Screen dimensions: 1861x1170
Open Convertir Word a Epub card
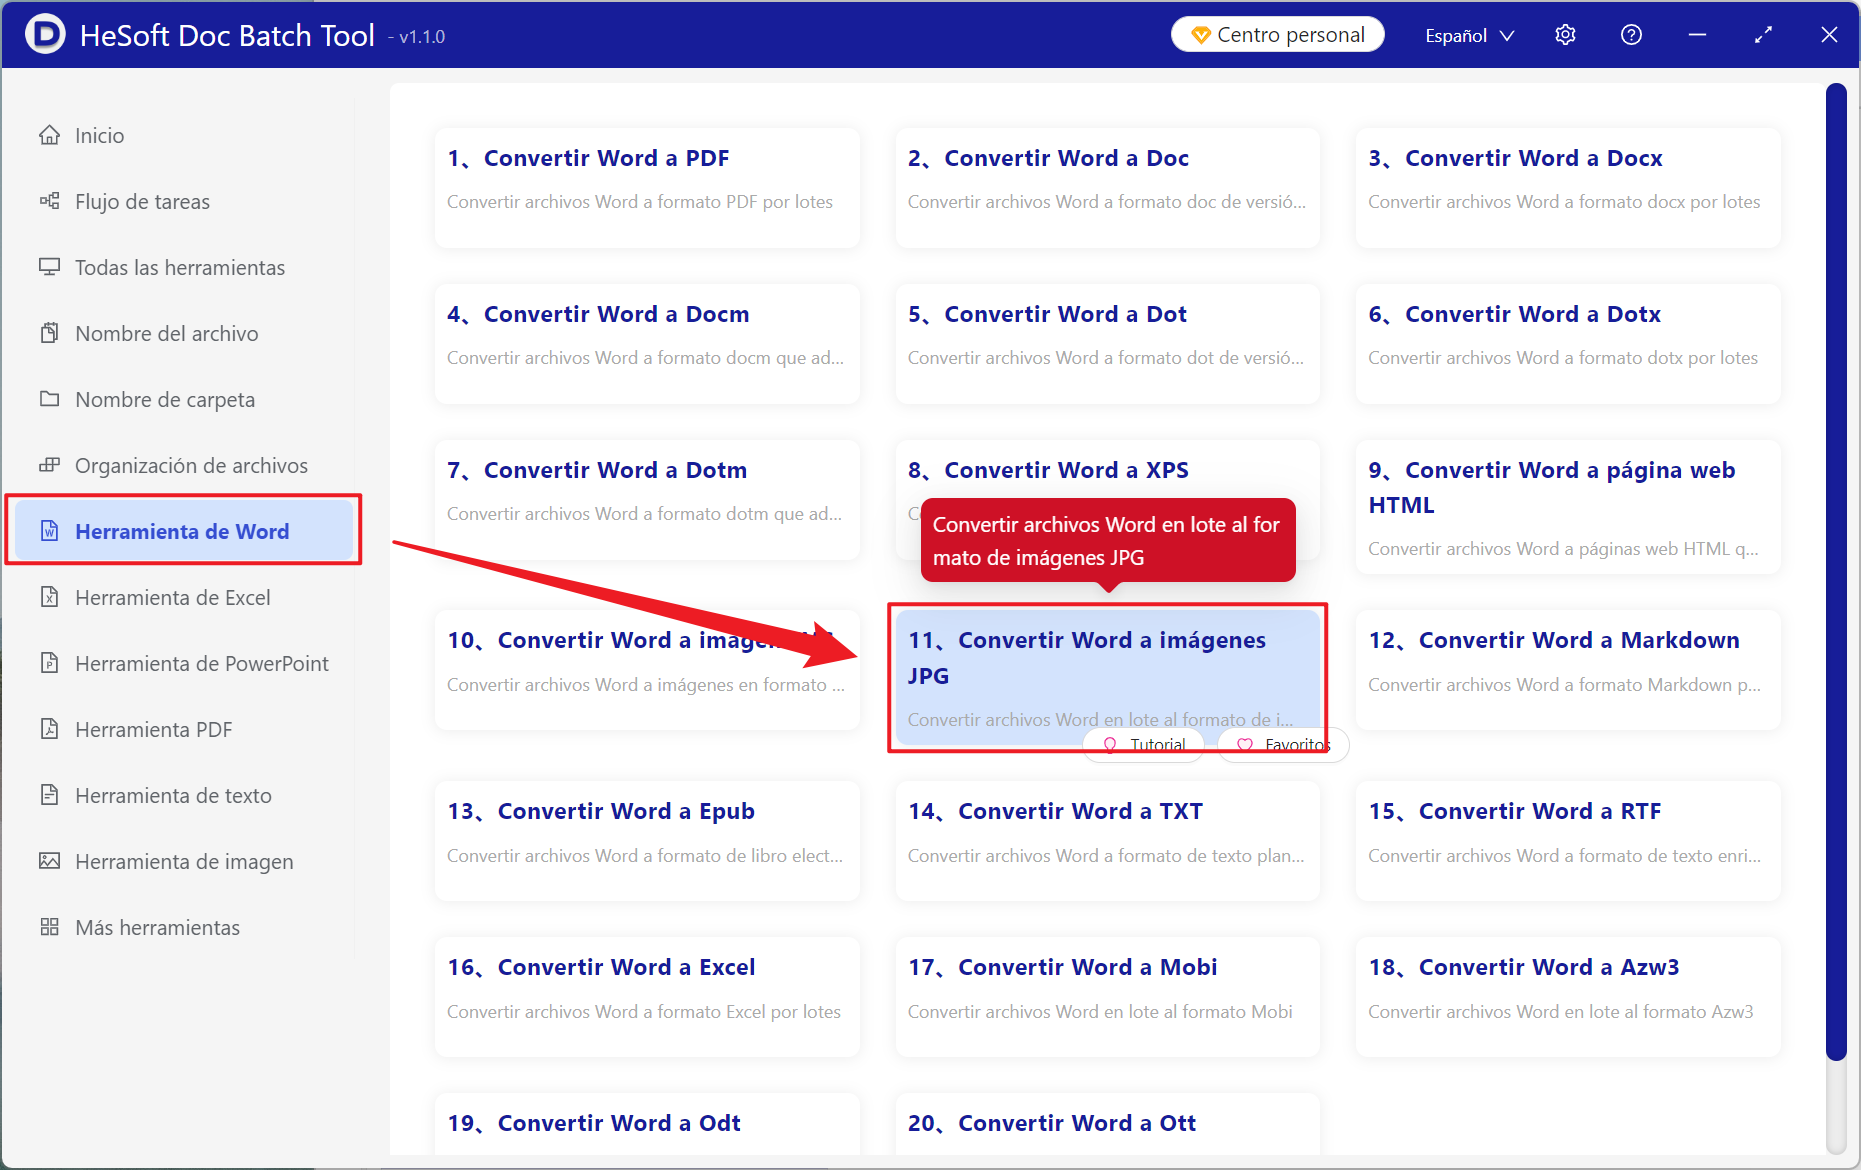pos(647,840)
